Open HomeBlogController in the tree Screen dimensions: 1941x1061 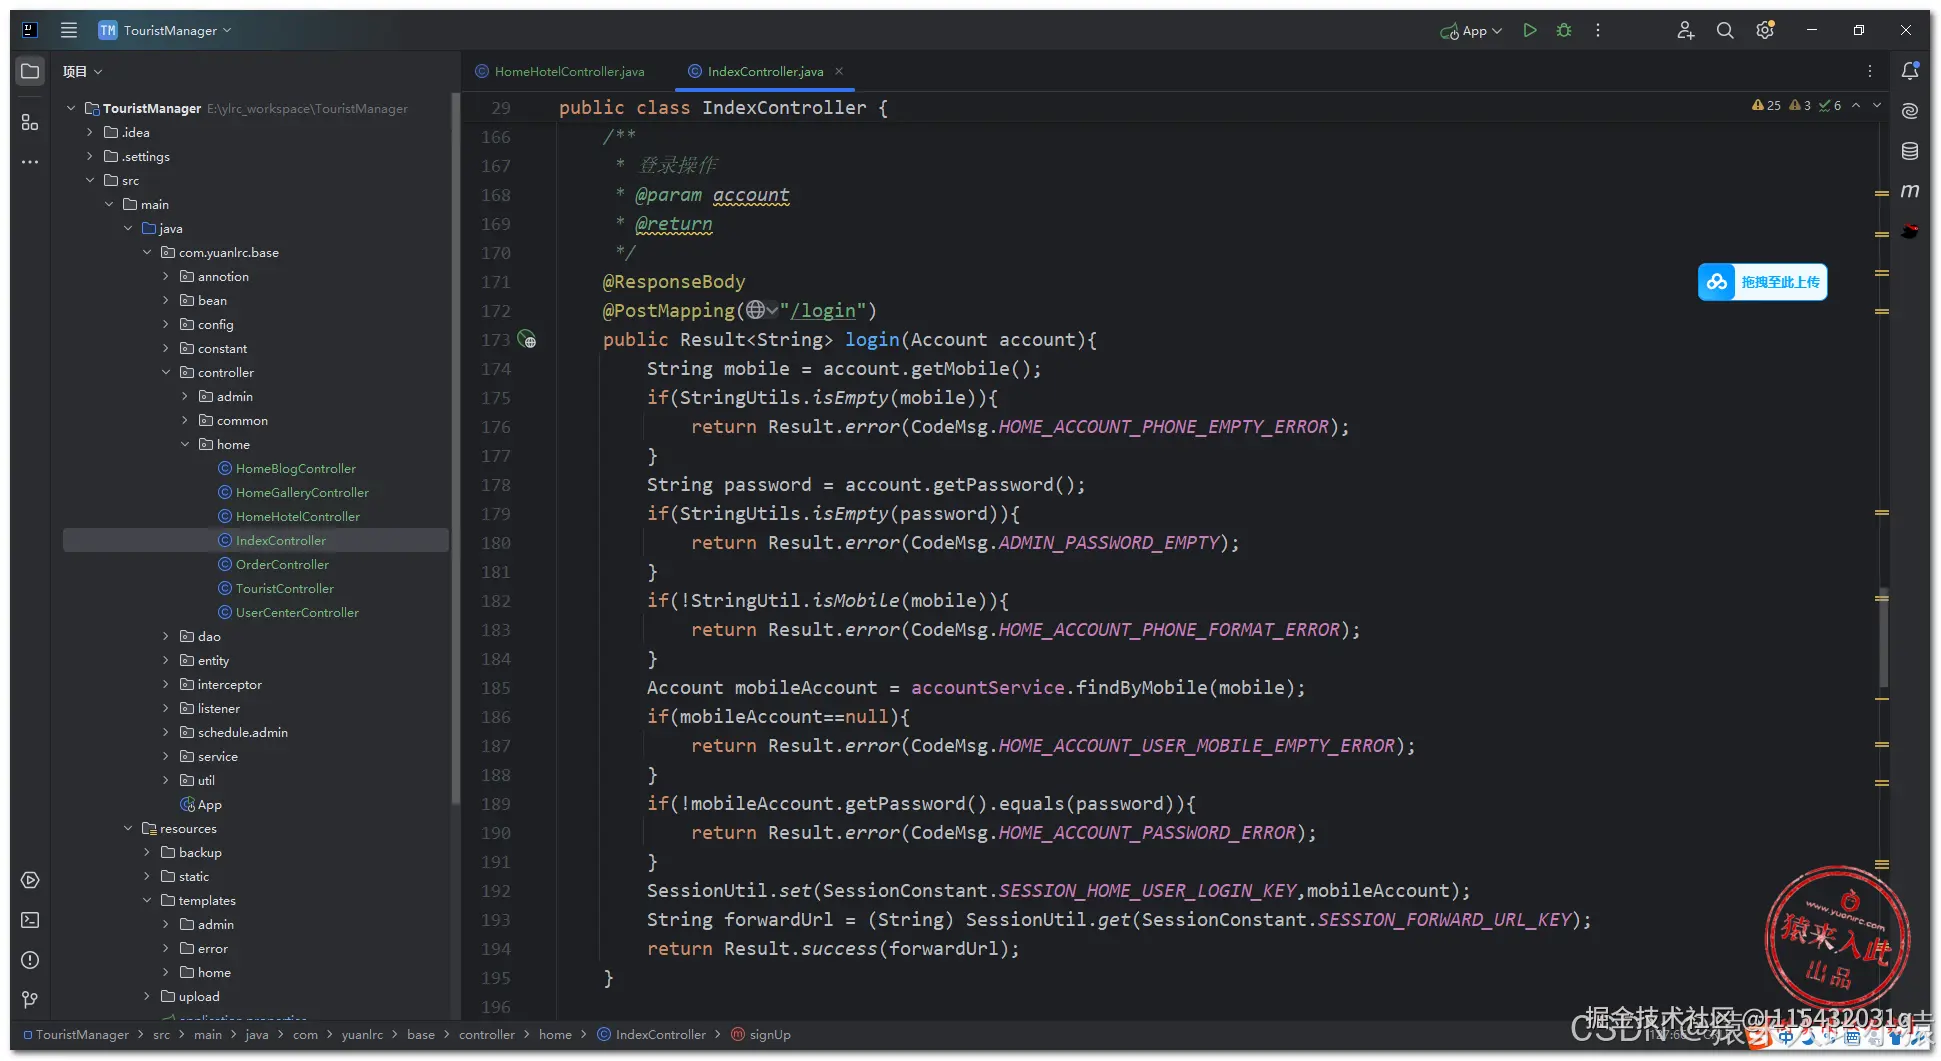[x=296, y=468]
